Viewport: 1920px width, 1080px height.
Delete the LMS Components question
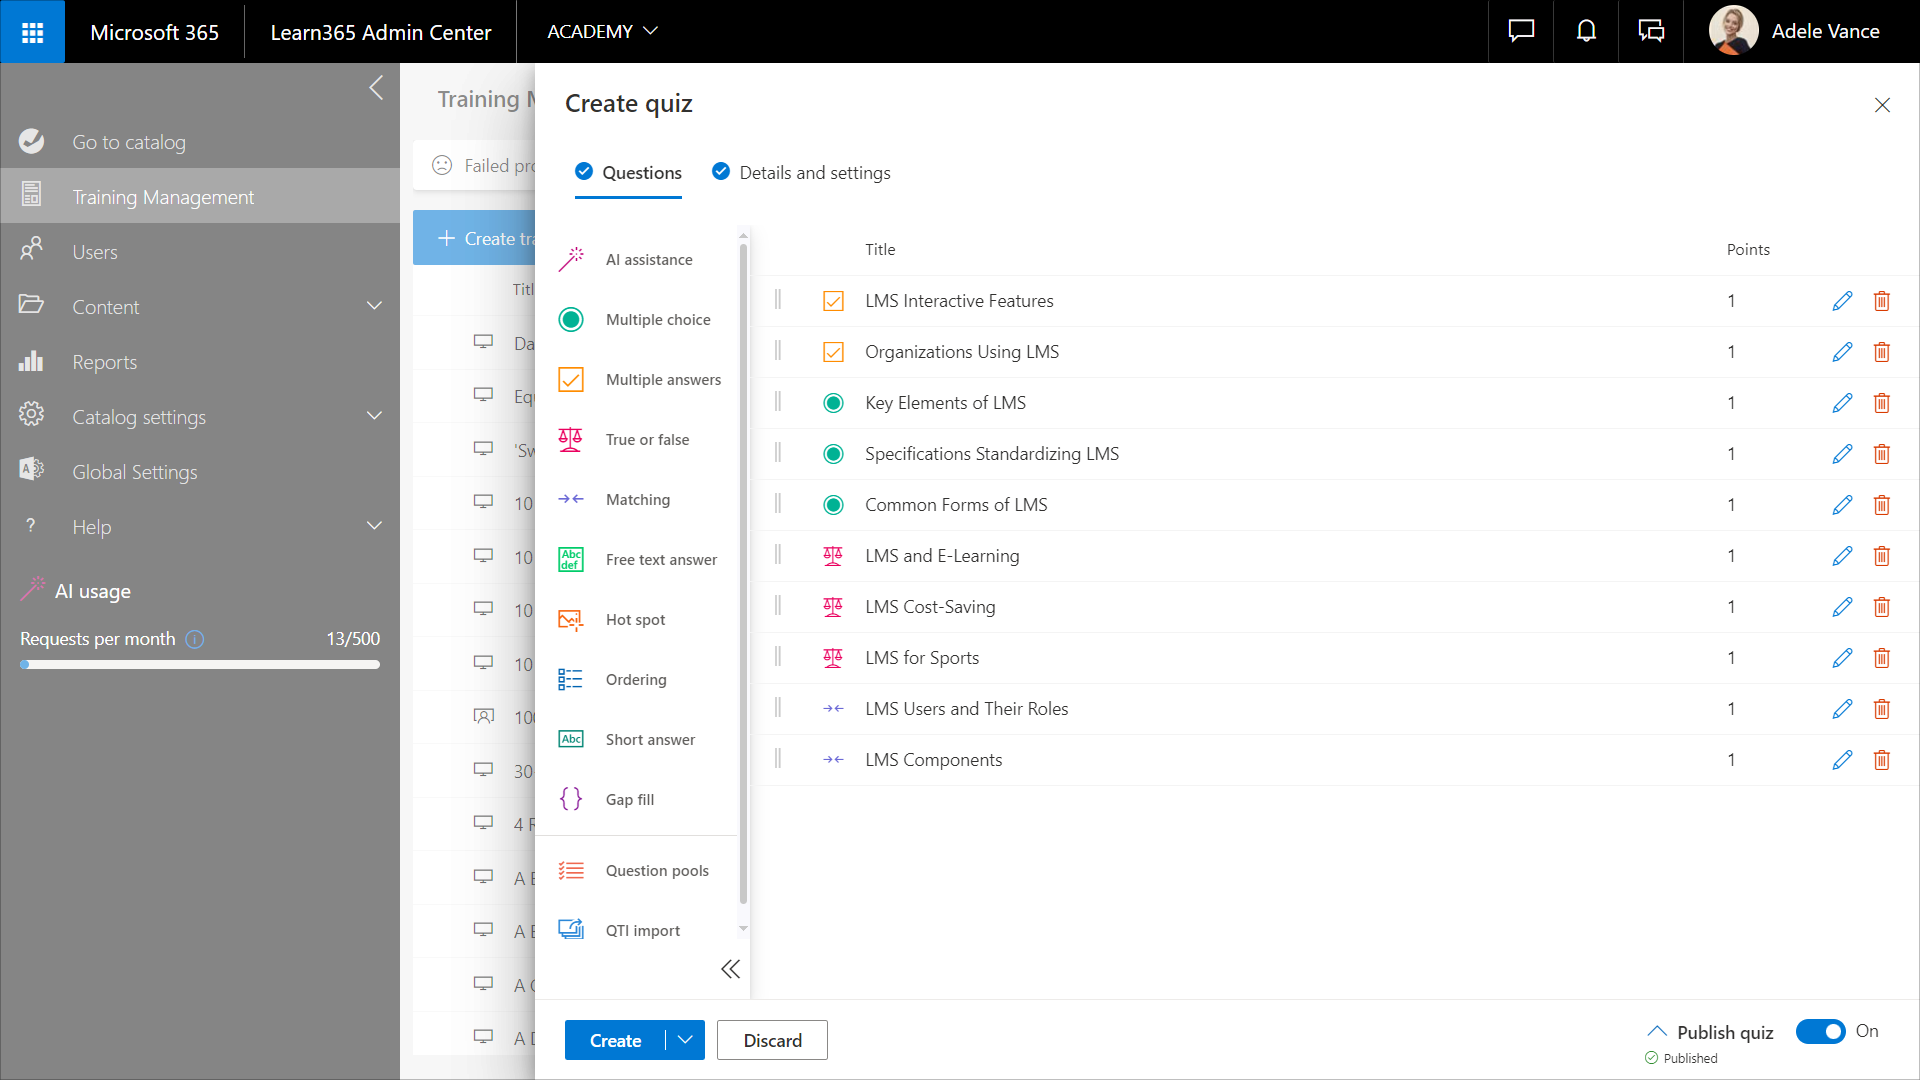pos(1881,760)
